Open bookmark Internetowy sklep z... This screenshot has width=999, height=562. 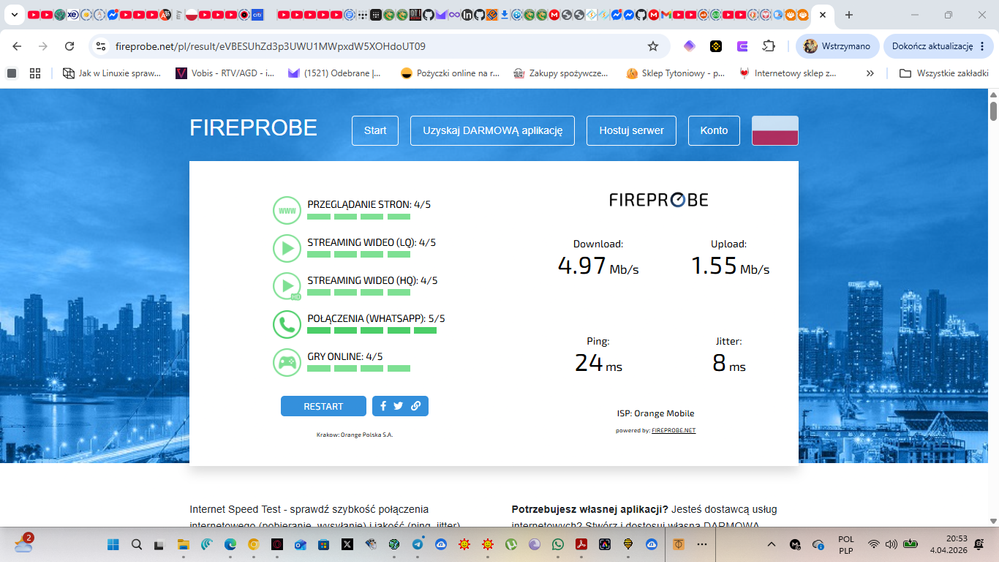click(787, 73)
